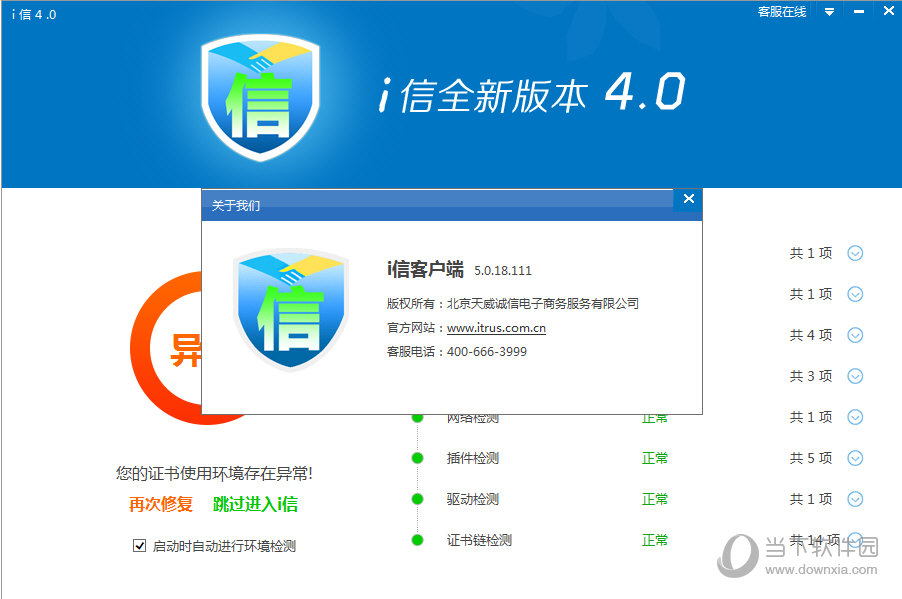Click the 共 4 项 count text
This screenshot has width=902, height=599.
tap(811, 335)
